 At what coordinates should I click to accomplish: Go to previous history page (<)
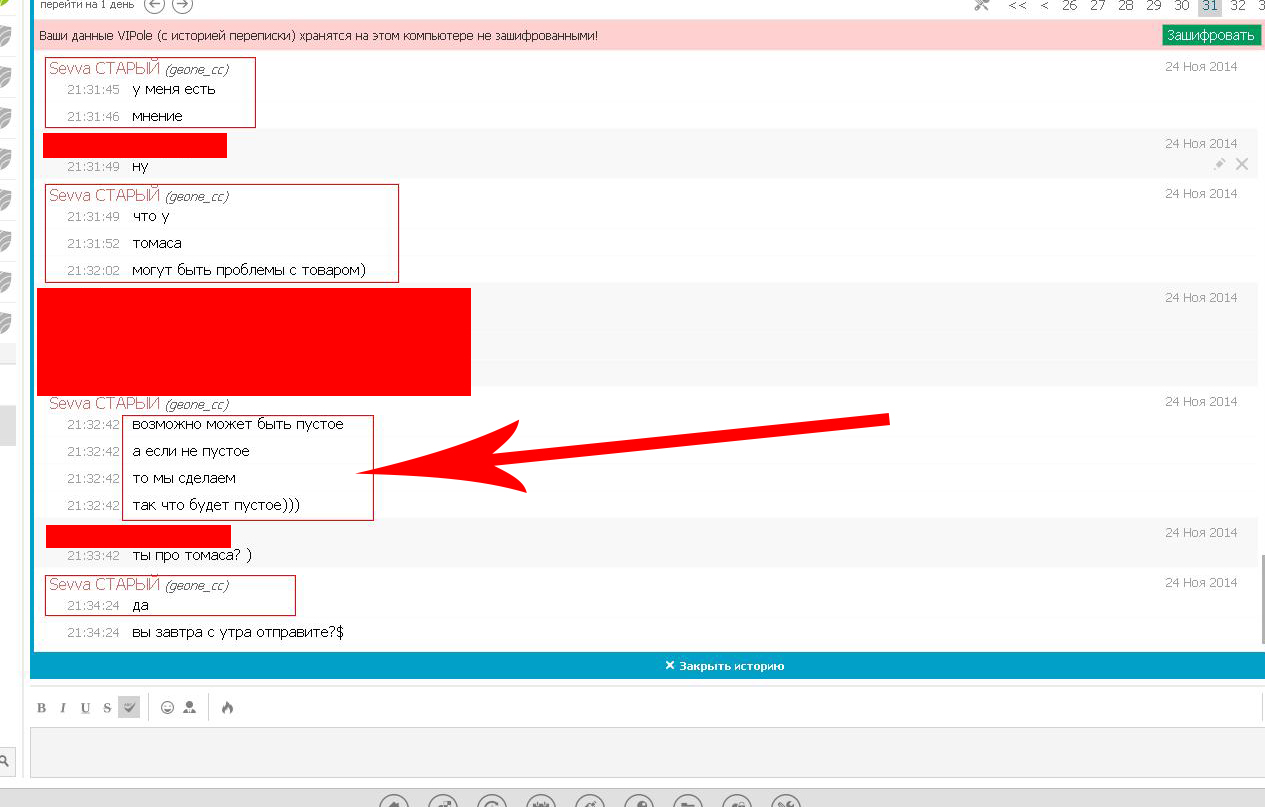tap(1044, 6)
